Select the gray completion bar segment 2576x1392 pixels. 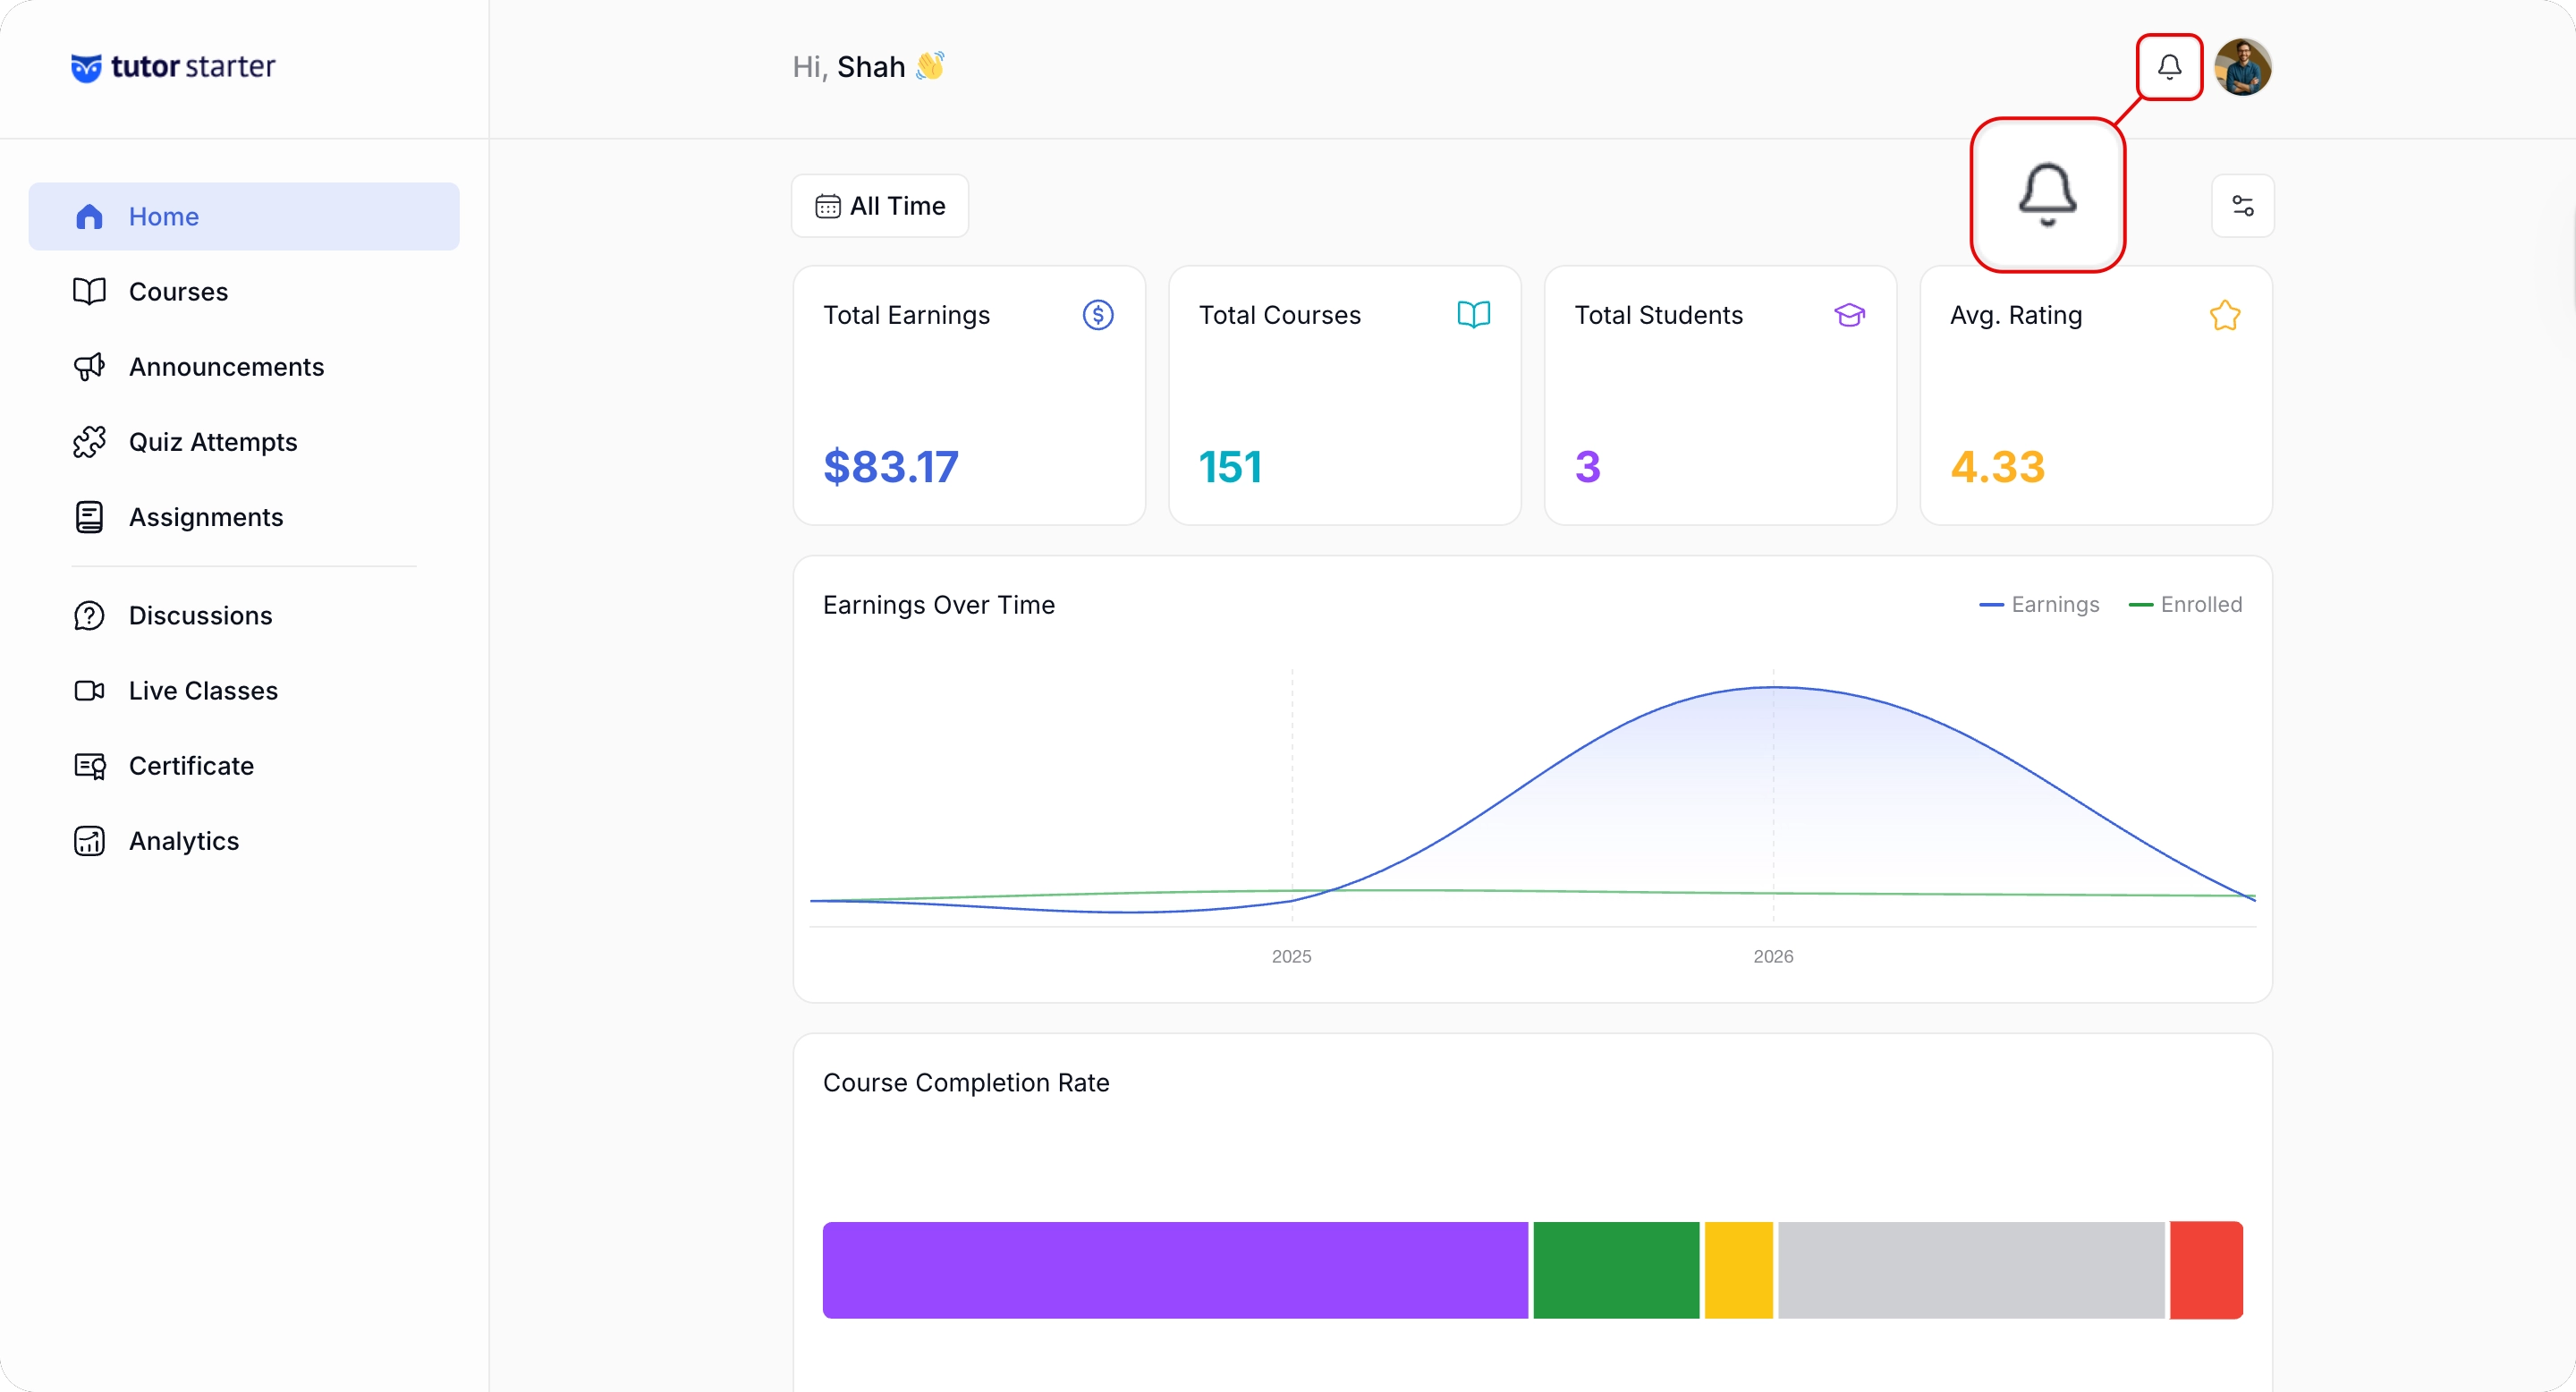click(x=1971, y=1270)
